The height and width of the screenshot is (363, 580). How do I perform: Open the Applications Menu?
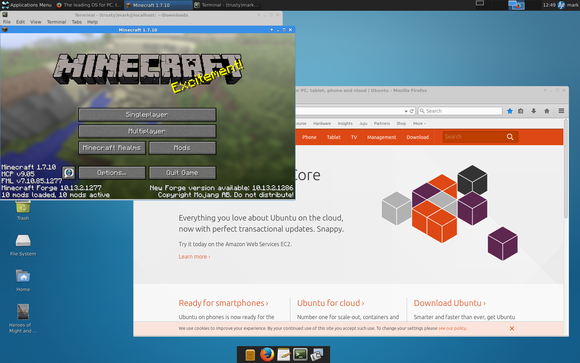(x=27, y=5)
